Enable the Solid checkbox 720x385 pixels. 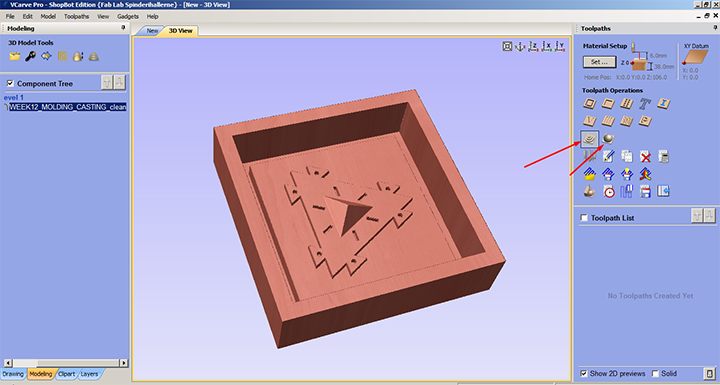pyautogui.click(x=656, y=374)
